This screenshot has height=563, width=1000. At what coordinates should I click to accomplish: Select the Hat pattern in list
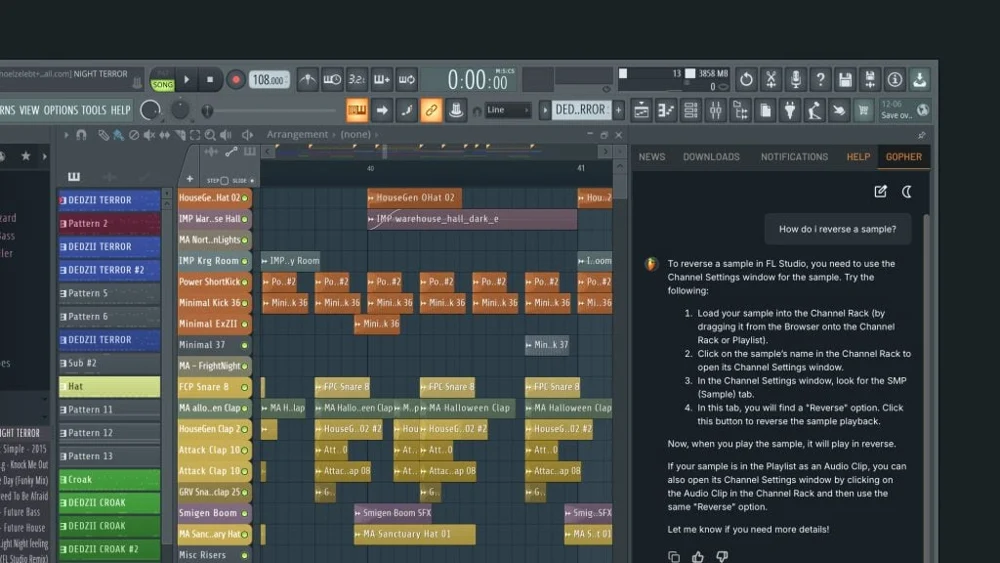click(x=109, y=386)
